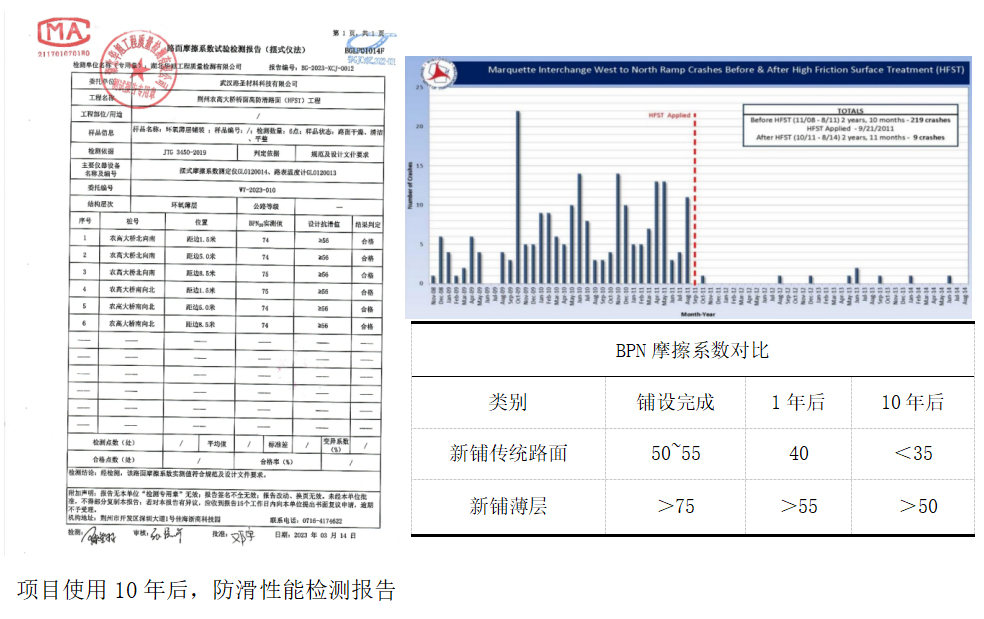The width and height of the screenshot is (984, 619).
Task: Click the commission number WT-2023-010
Action: point(257,190)
